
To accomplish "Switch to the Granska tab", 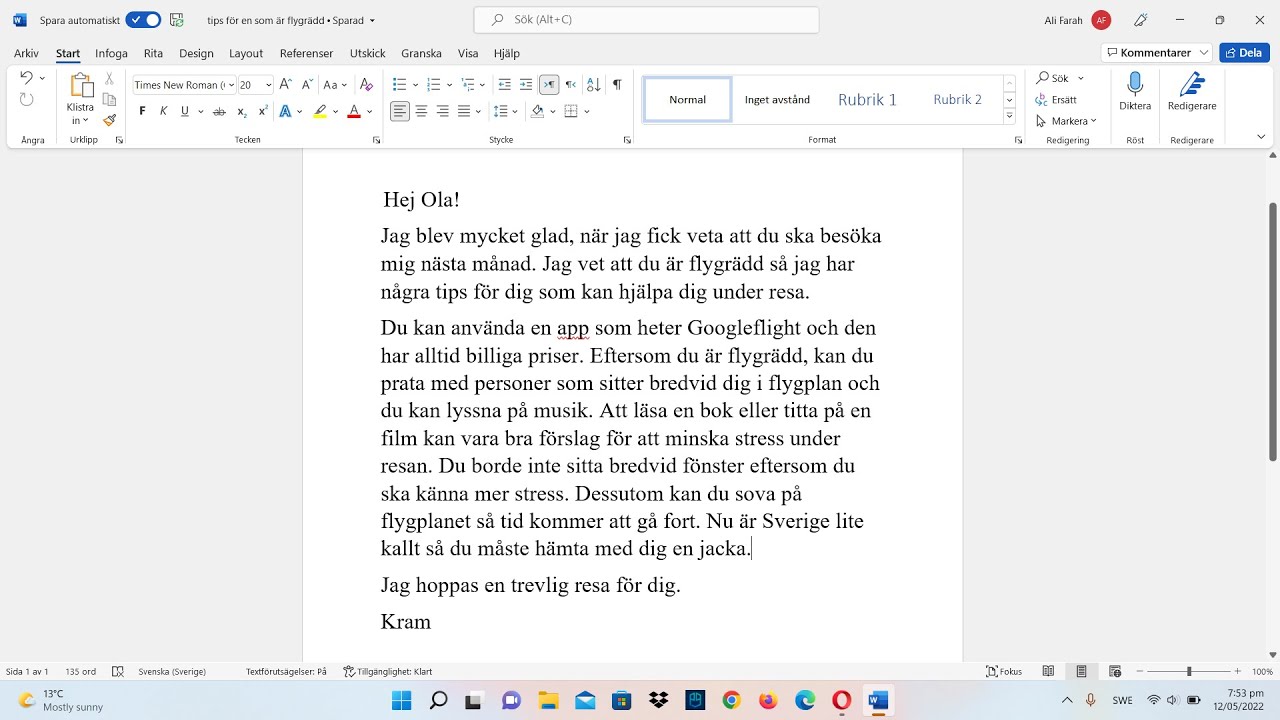I will pyautogui.click(x=421, y=53).
